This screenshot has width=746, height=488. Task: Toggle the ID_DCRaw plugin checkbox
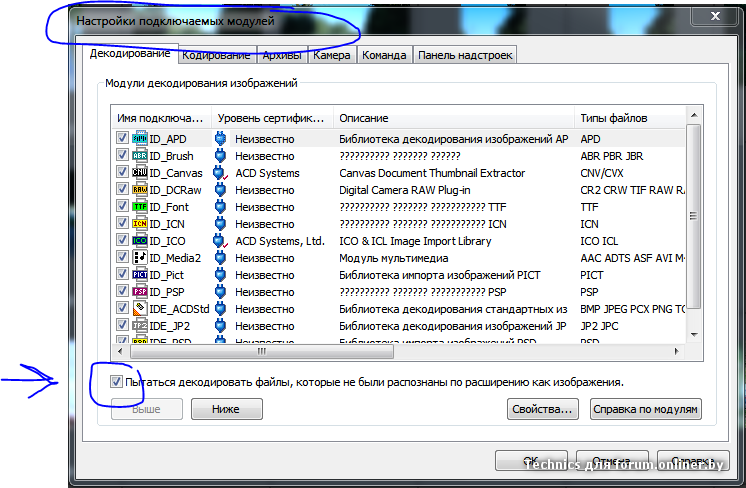pyautogui.click(x=122, y=189)
